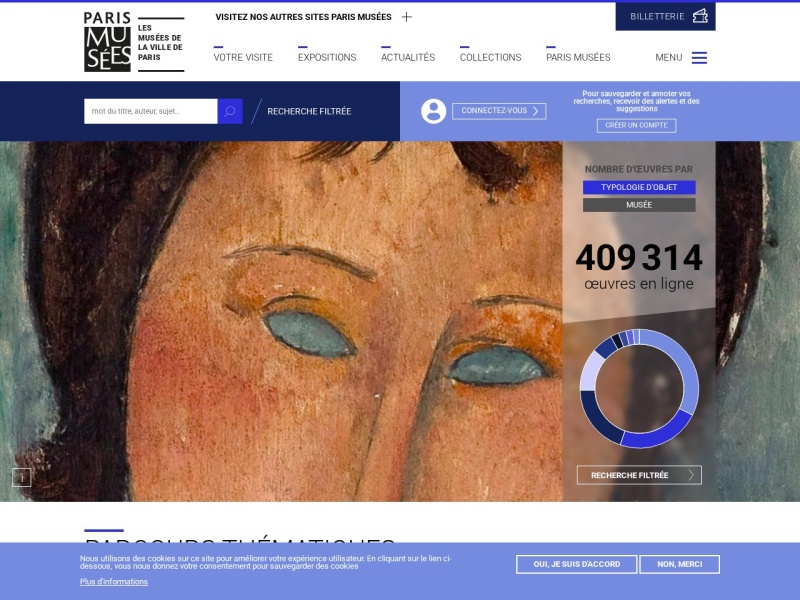Open the Collections menu item

(x=490, y=57)
